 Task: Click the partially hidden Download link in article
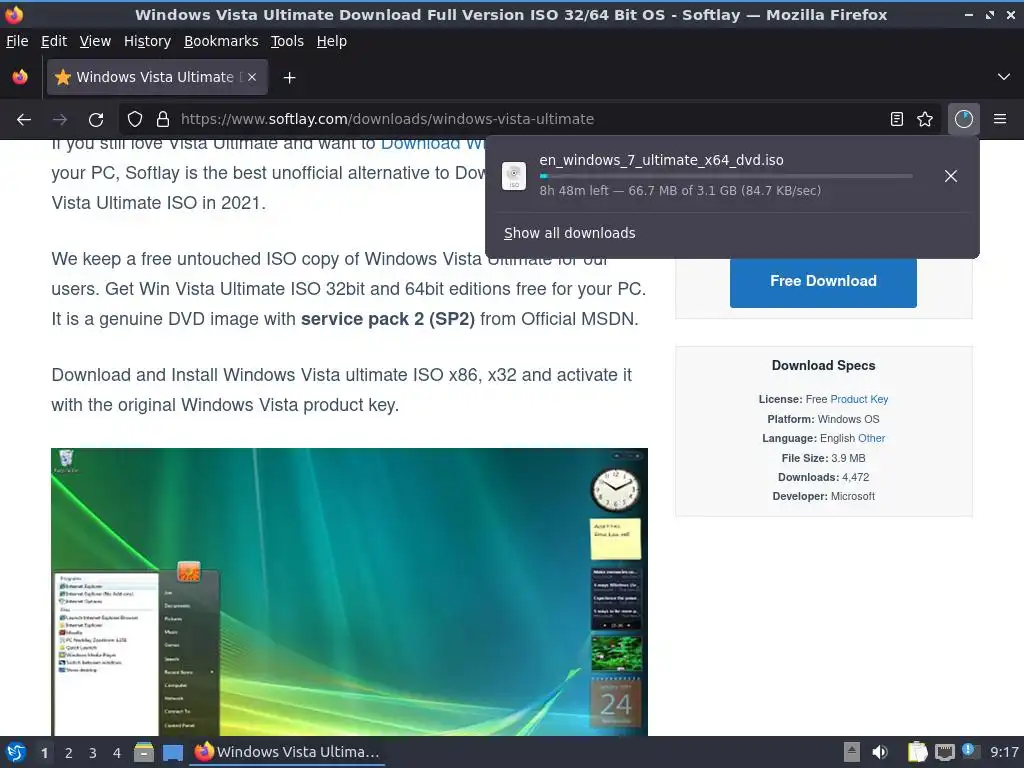pyautogui.click(x=433, y=144)
